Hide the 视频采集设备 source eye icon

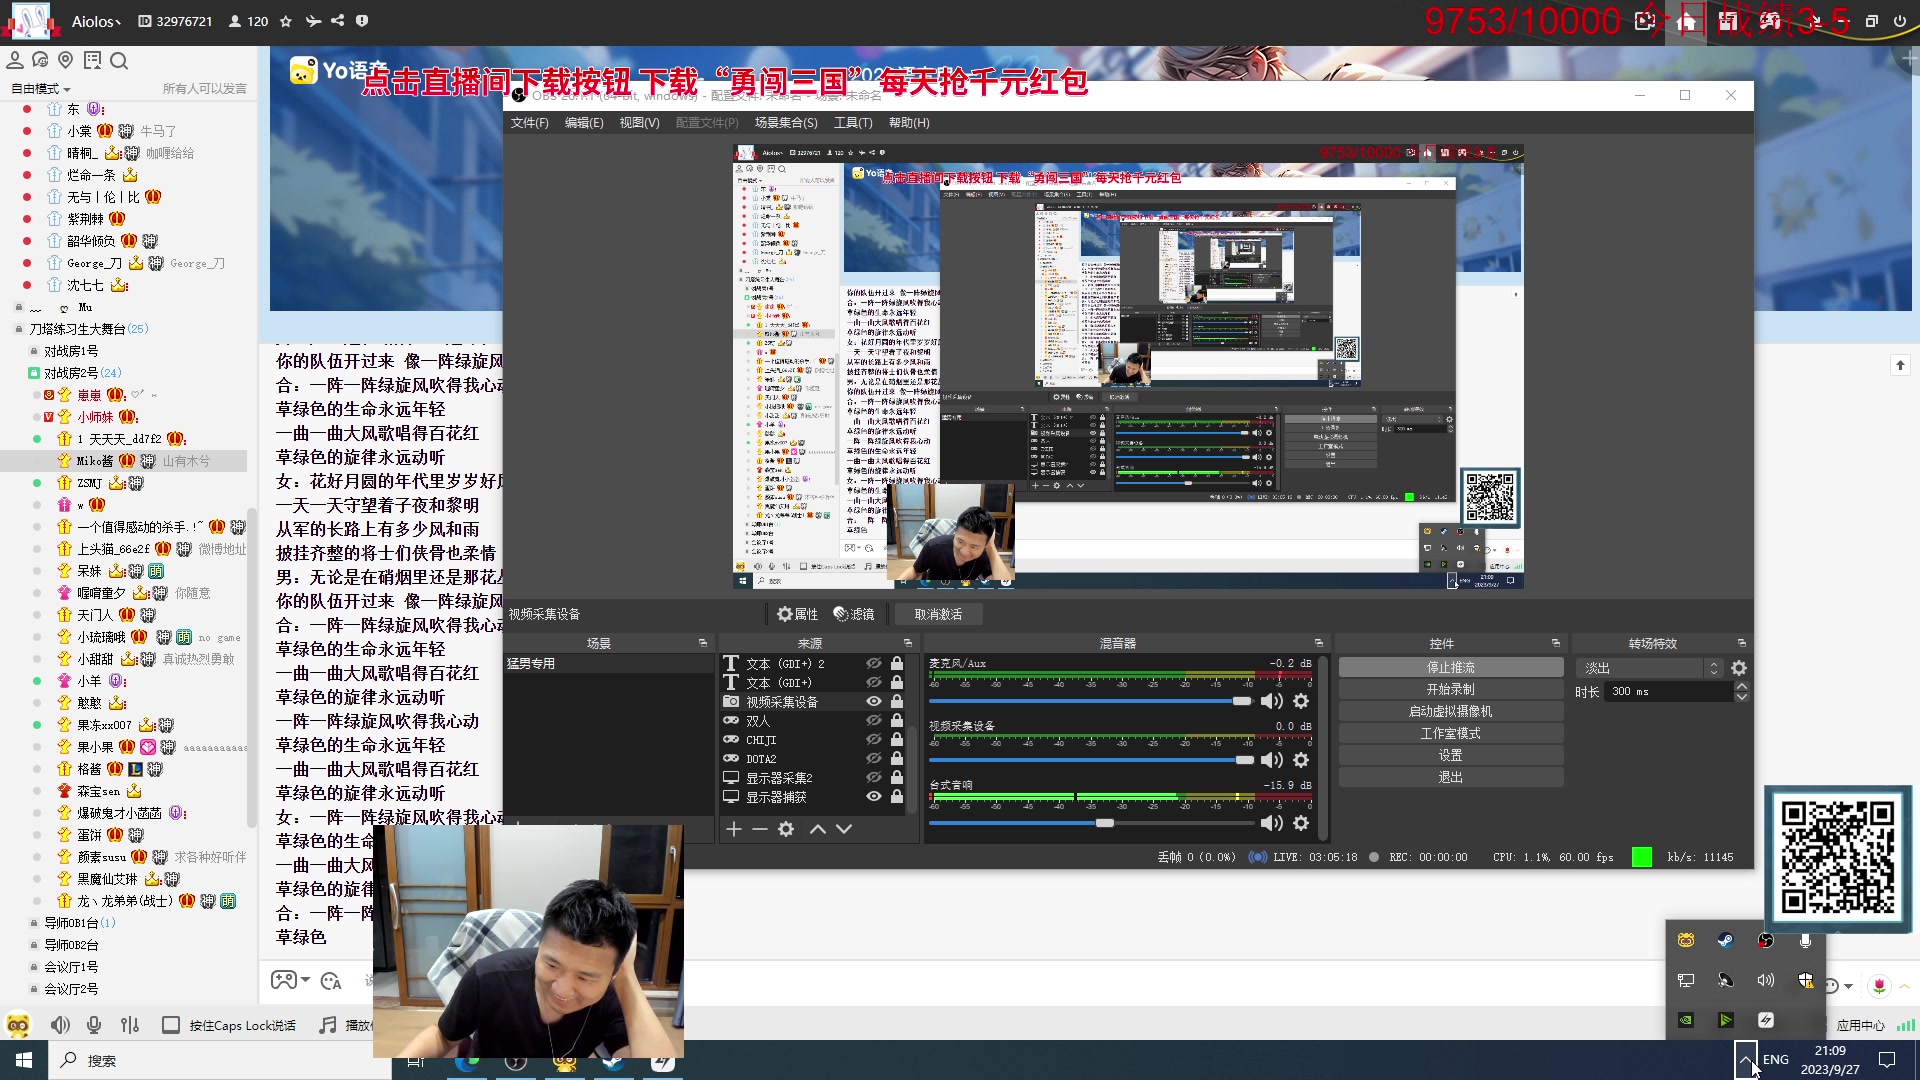click(874, 702)
